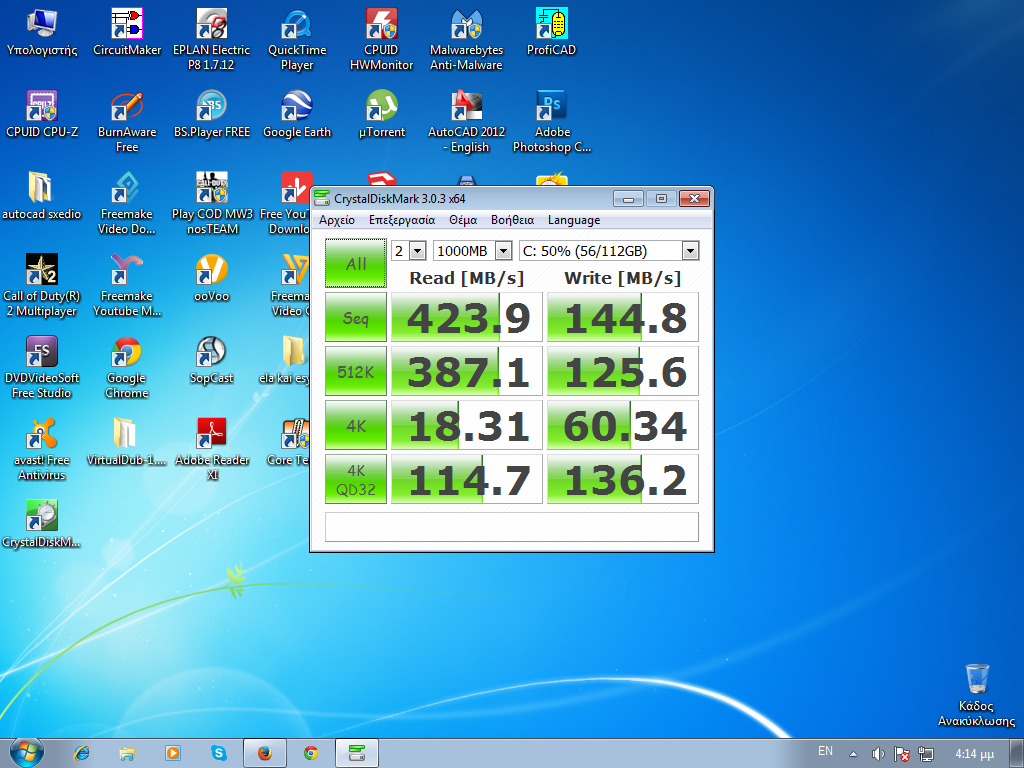This screenshot has height=768, width=1024.
Task: Open the Υπολογιστής desktop icon
Action: click(42, 33)
